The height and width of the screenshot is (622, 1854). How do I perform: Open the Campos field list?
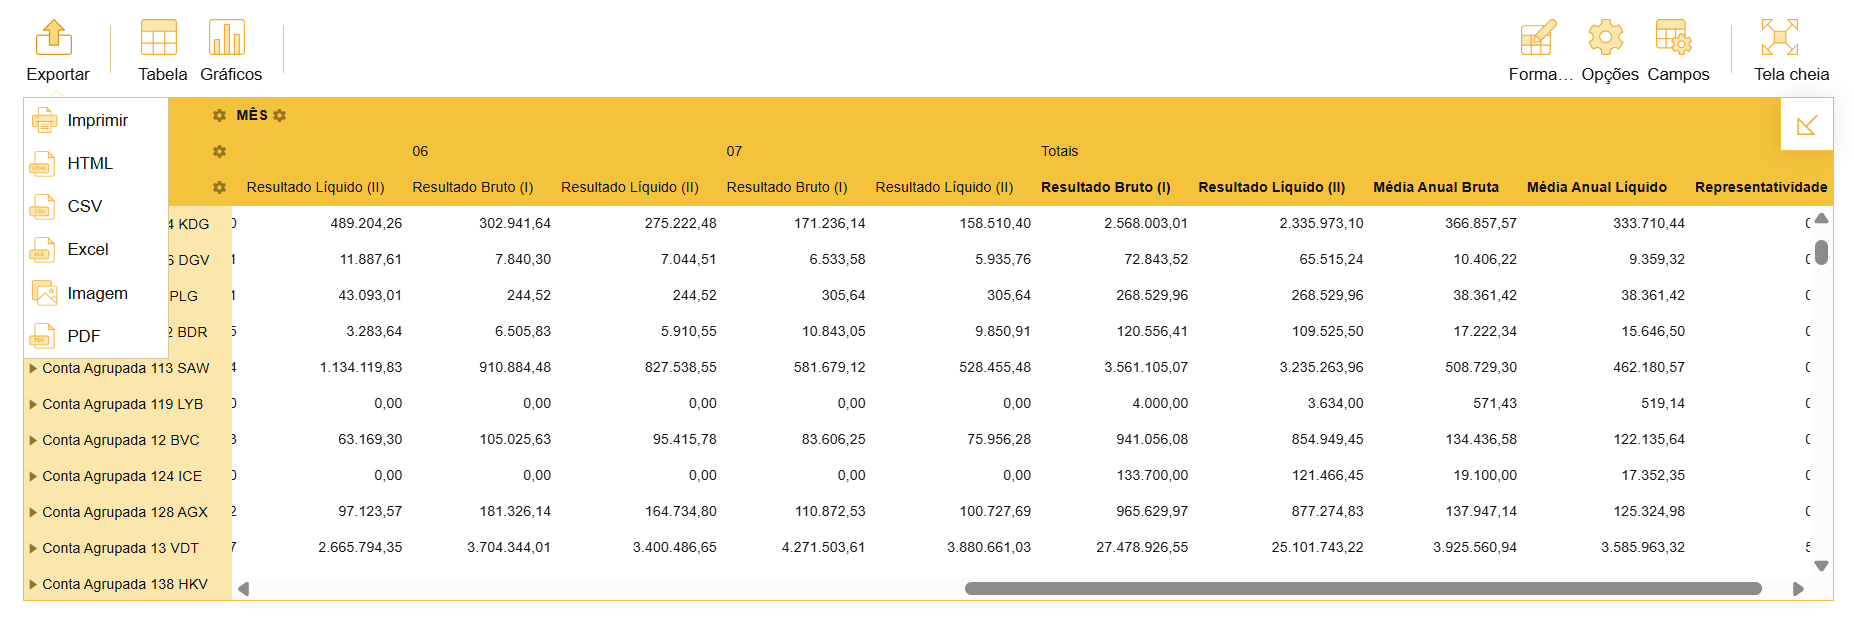(1678, 51)
